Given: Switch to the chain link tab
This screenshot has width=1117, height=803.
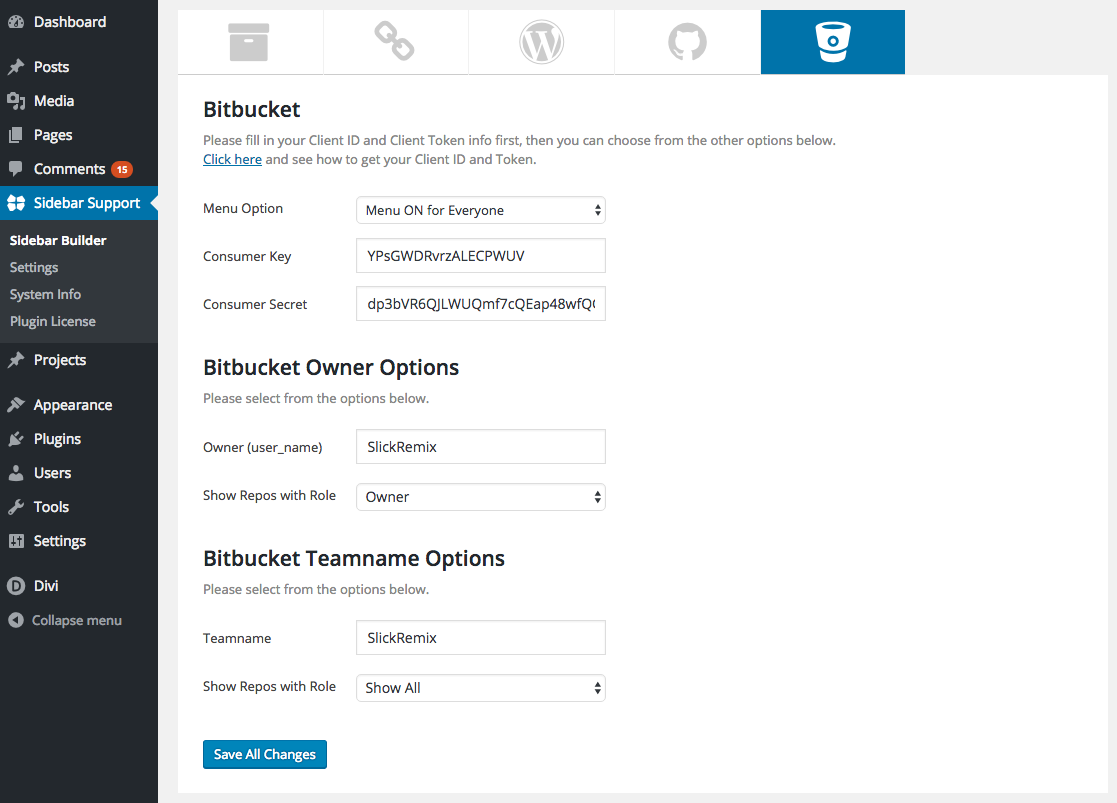Looking at the screenshot, I should [395, 42].
